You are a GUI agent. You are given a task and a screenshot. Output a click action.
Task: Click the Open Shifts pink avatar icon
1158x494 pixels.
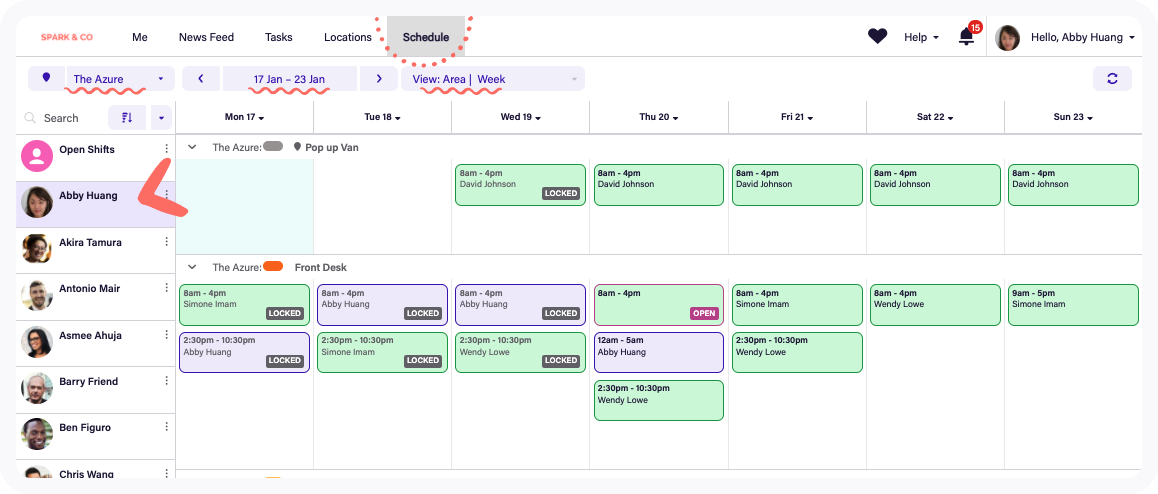pos(36,156)
